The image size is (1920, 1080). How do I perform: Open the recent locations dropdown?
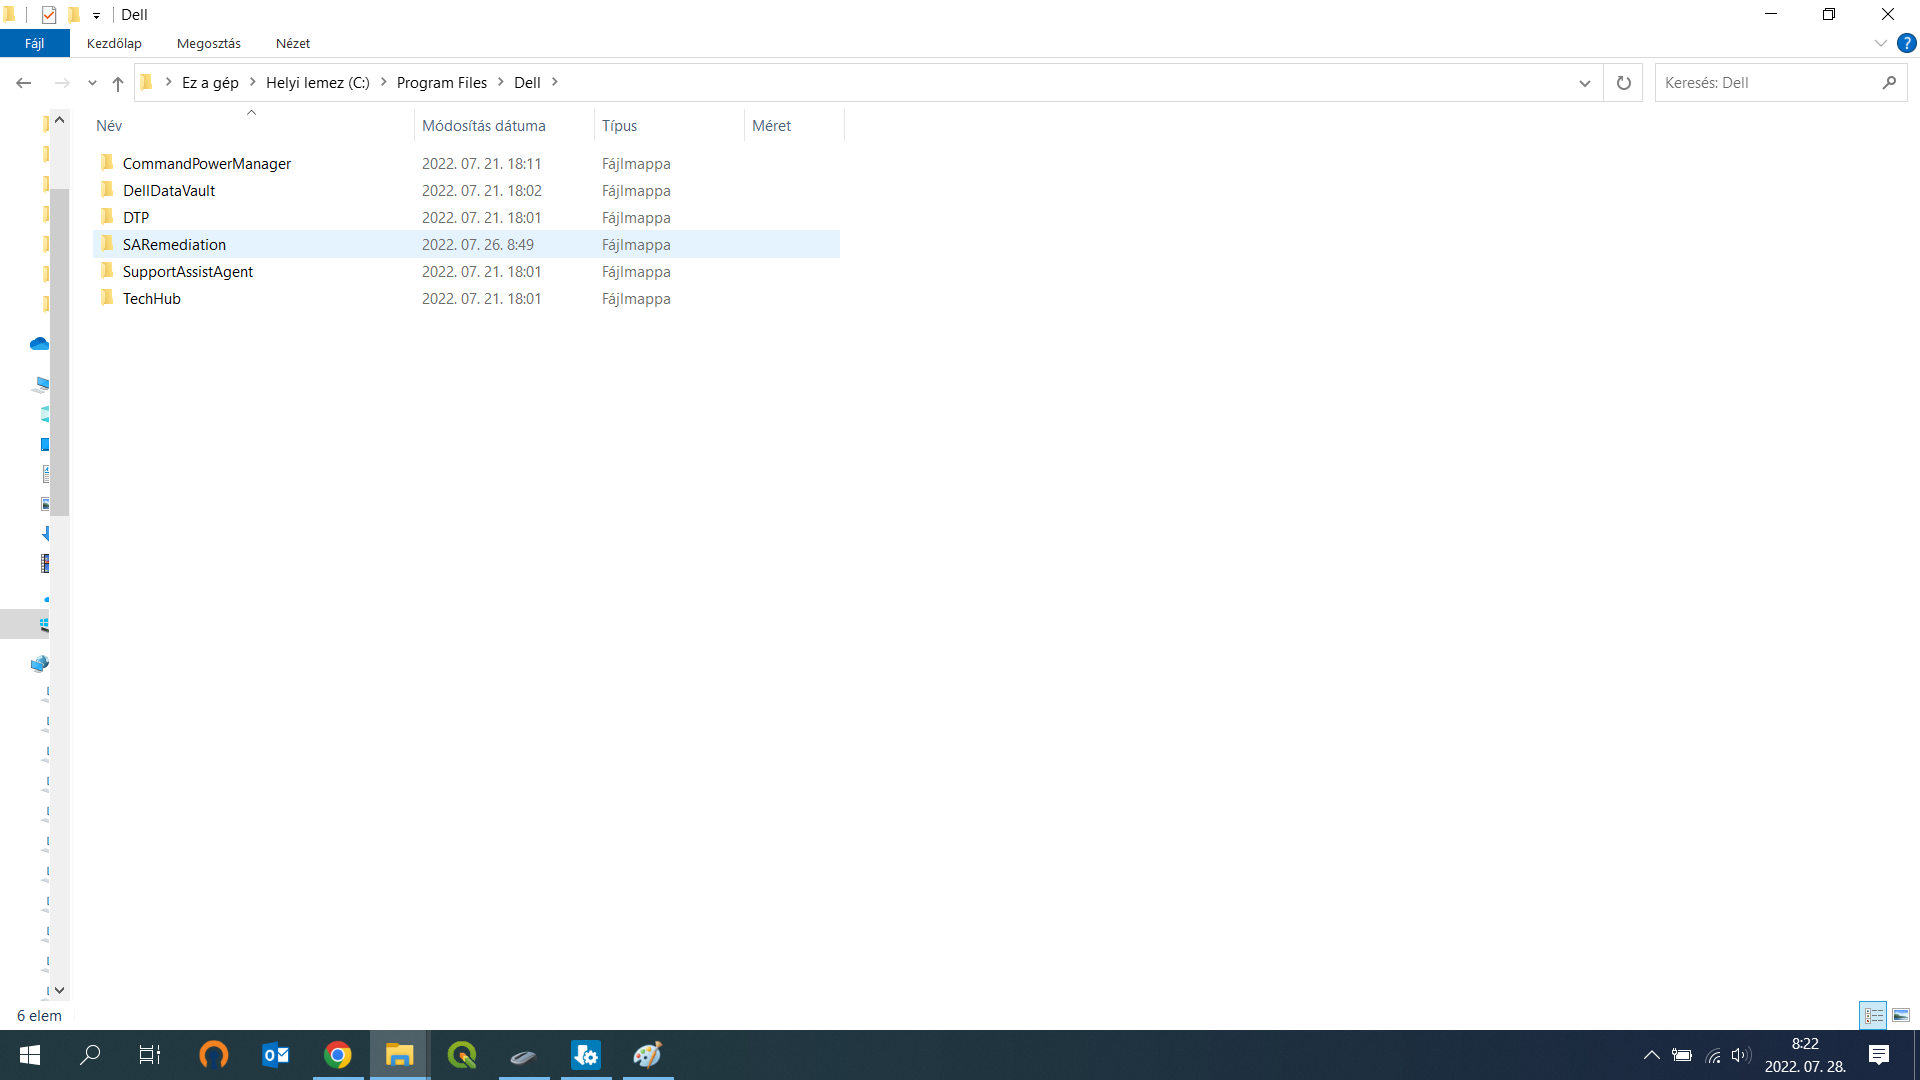point(92,83)
